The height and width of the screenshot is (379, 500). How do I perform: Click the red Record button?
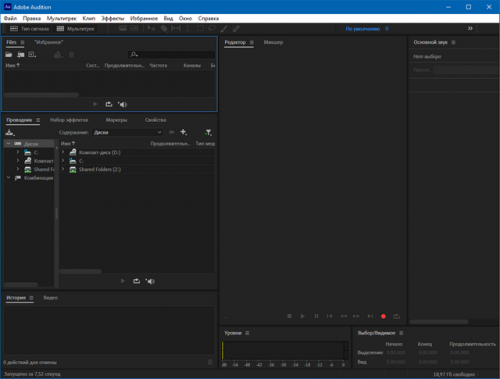383,316
